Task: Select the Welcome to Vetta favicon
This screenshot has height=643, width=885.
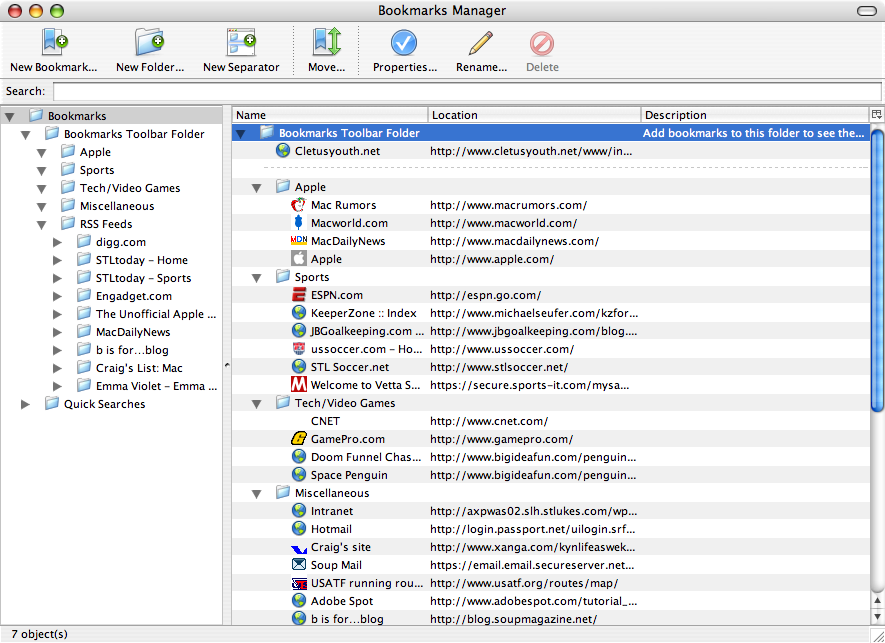Action: click(299, 385)
